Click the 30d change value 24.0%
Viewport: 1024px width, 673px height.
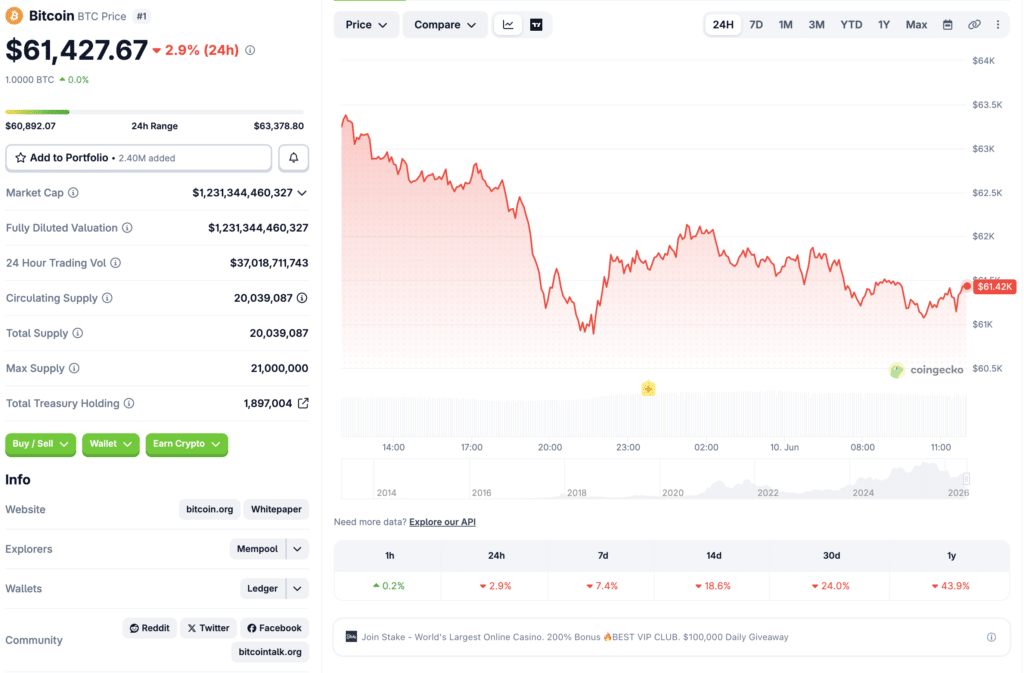pos(831,586)
